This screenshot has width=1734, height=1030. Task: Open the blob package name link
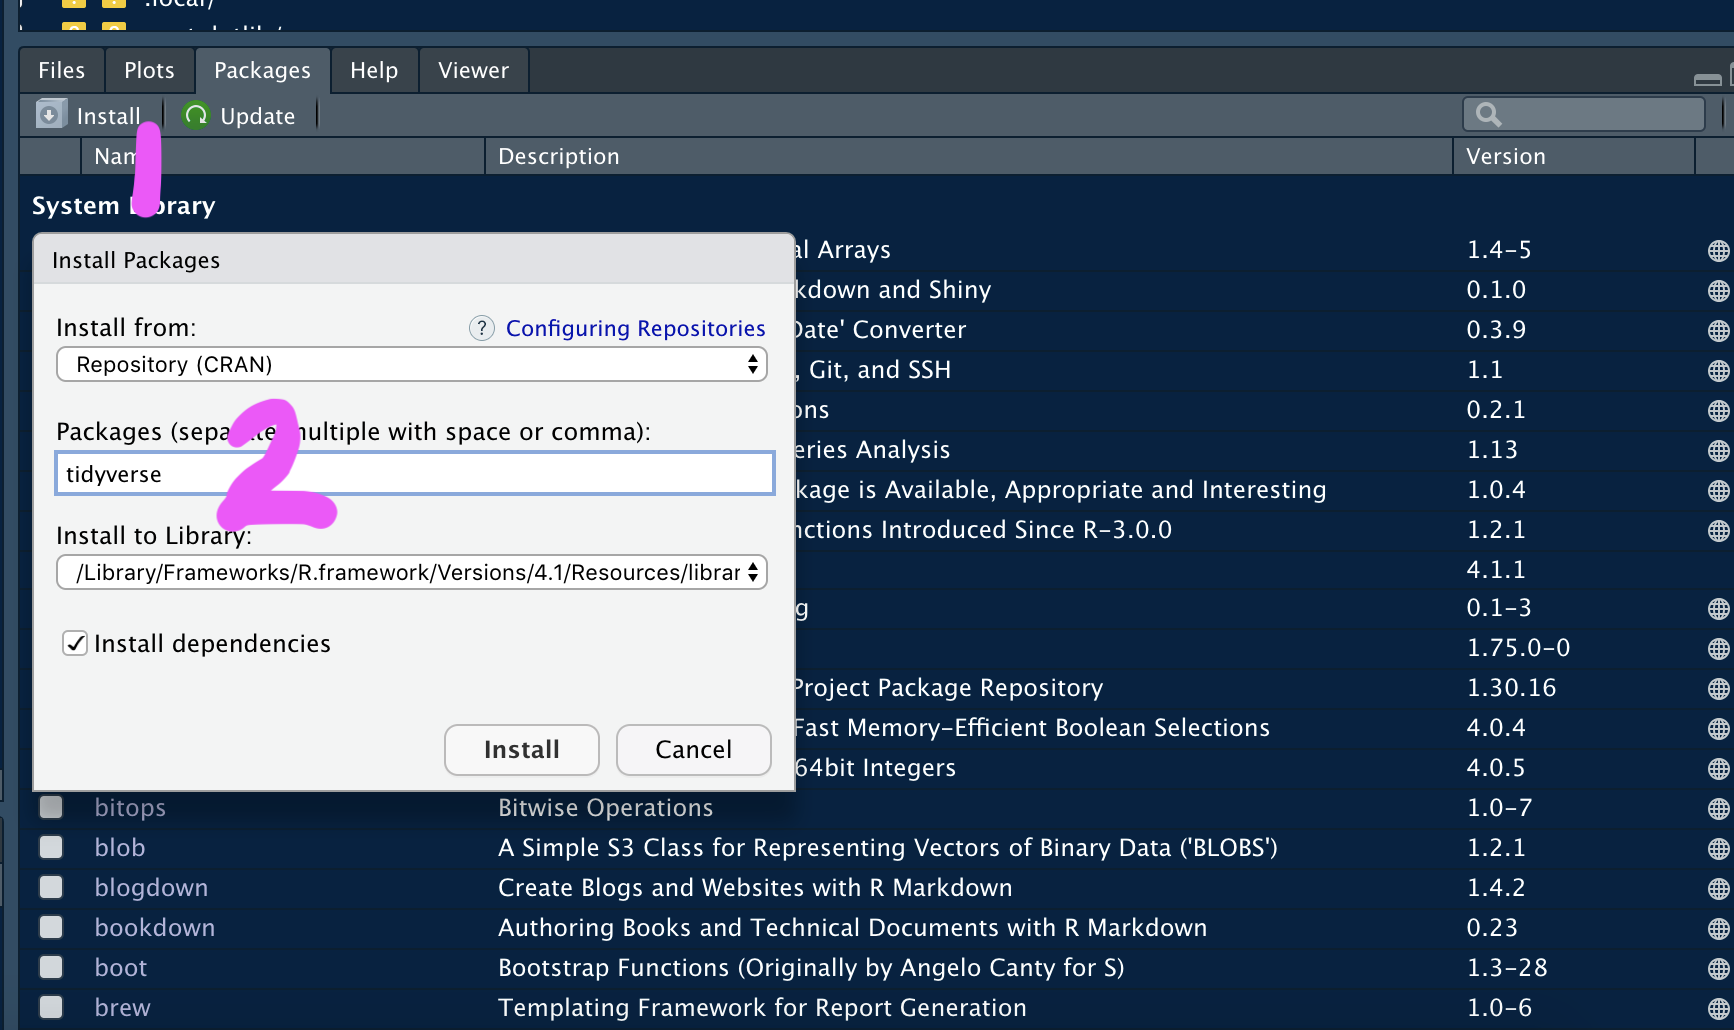[120, 848]
